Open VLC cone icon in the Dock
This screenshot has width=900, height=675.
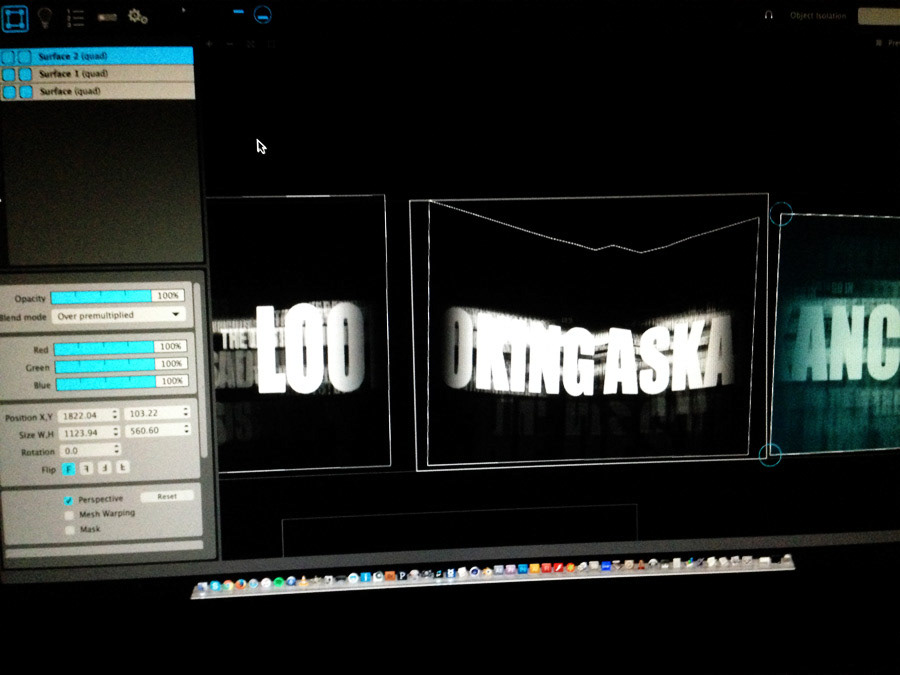coord(304,581)
